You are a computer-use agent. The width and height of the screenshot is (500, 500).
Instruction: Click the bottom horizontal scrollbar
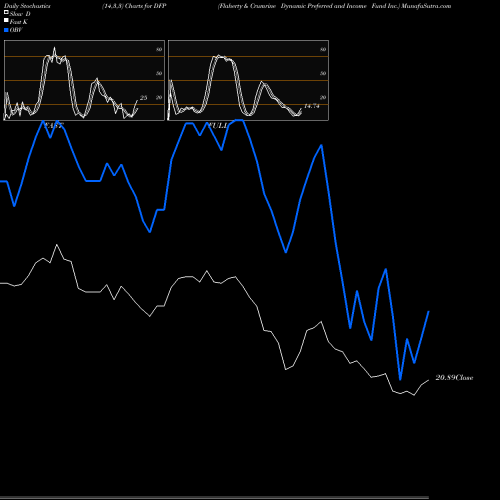[214, 498]
